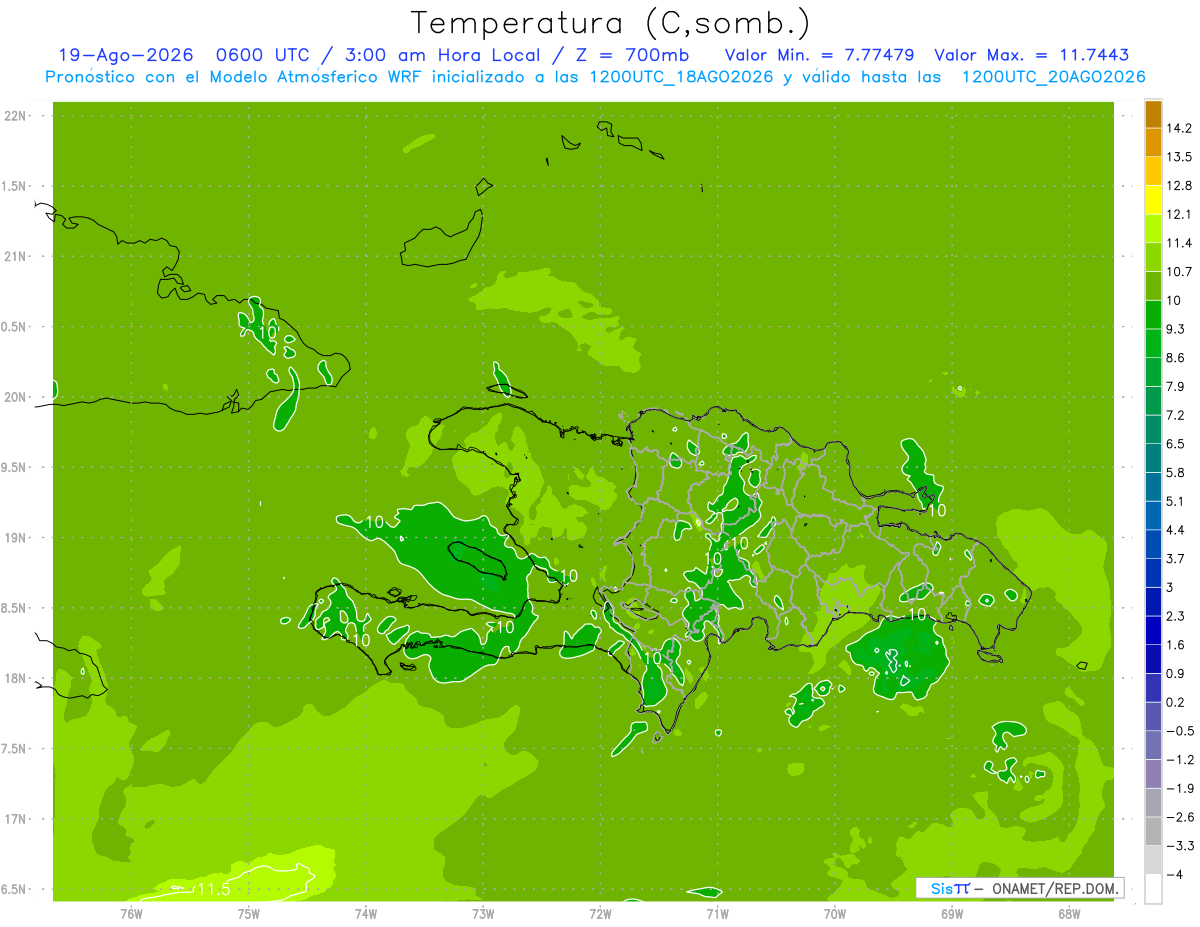
Task: Click the "11.5" contour label on map
Action: pyautogui.click(x=213, y=890)
